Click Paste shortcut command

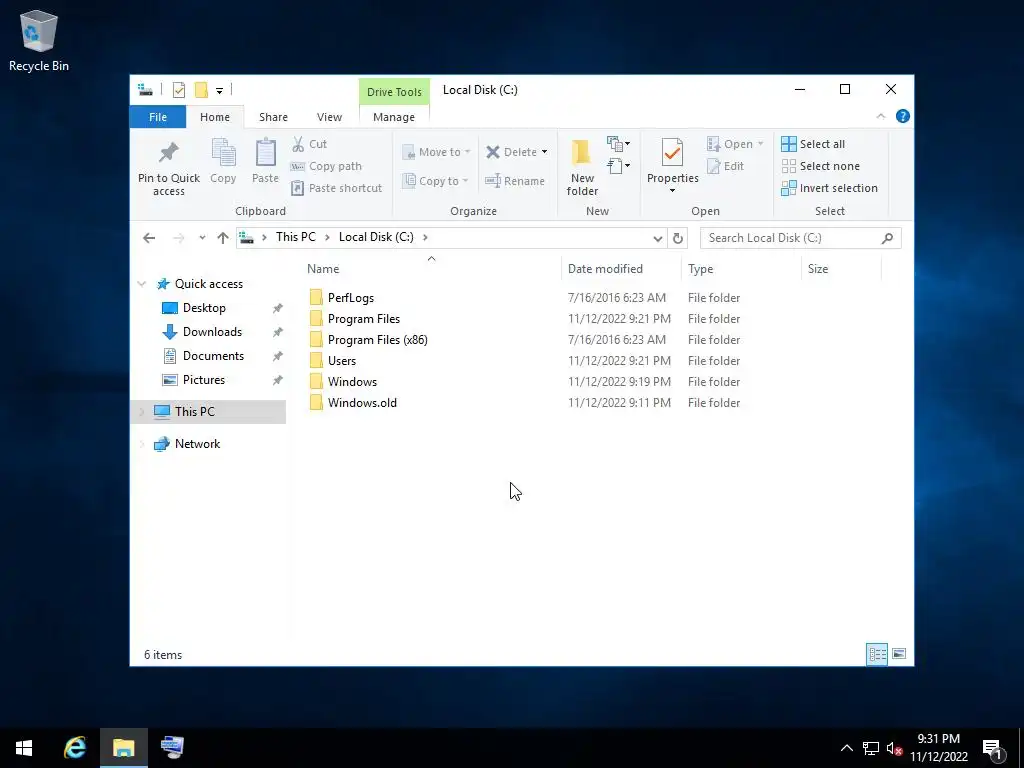point(336,188)
